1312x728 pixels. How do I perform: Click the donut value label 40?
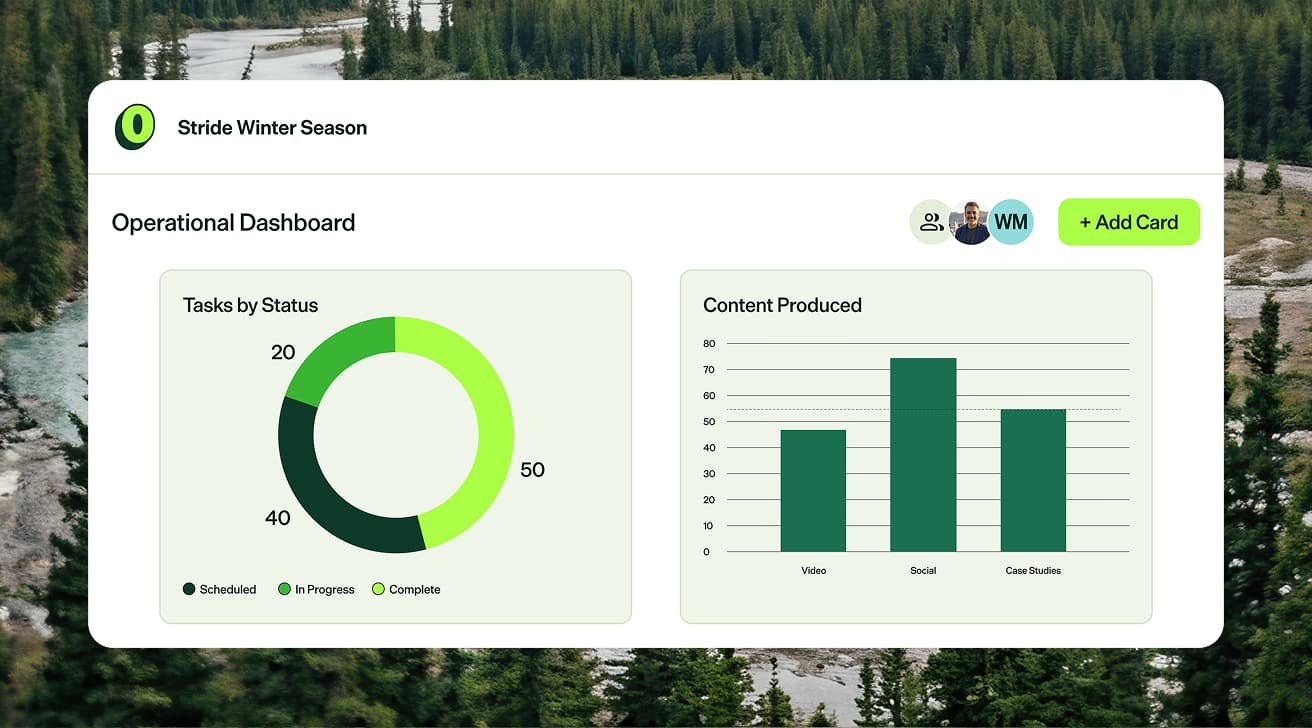(278, 518)
